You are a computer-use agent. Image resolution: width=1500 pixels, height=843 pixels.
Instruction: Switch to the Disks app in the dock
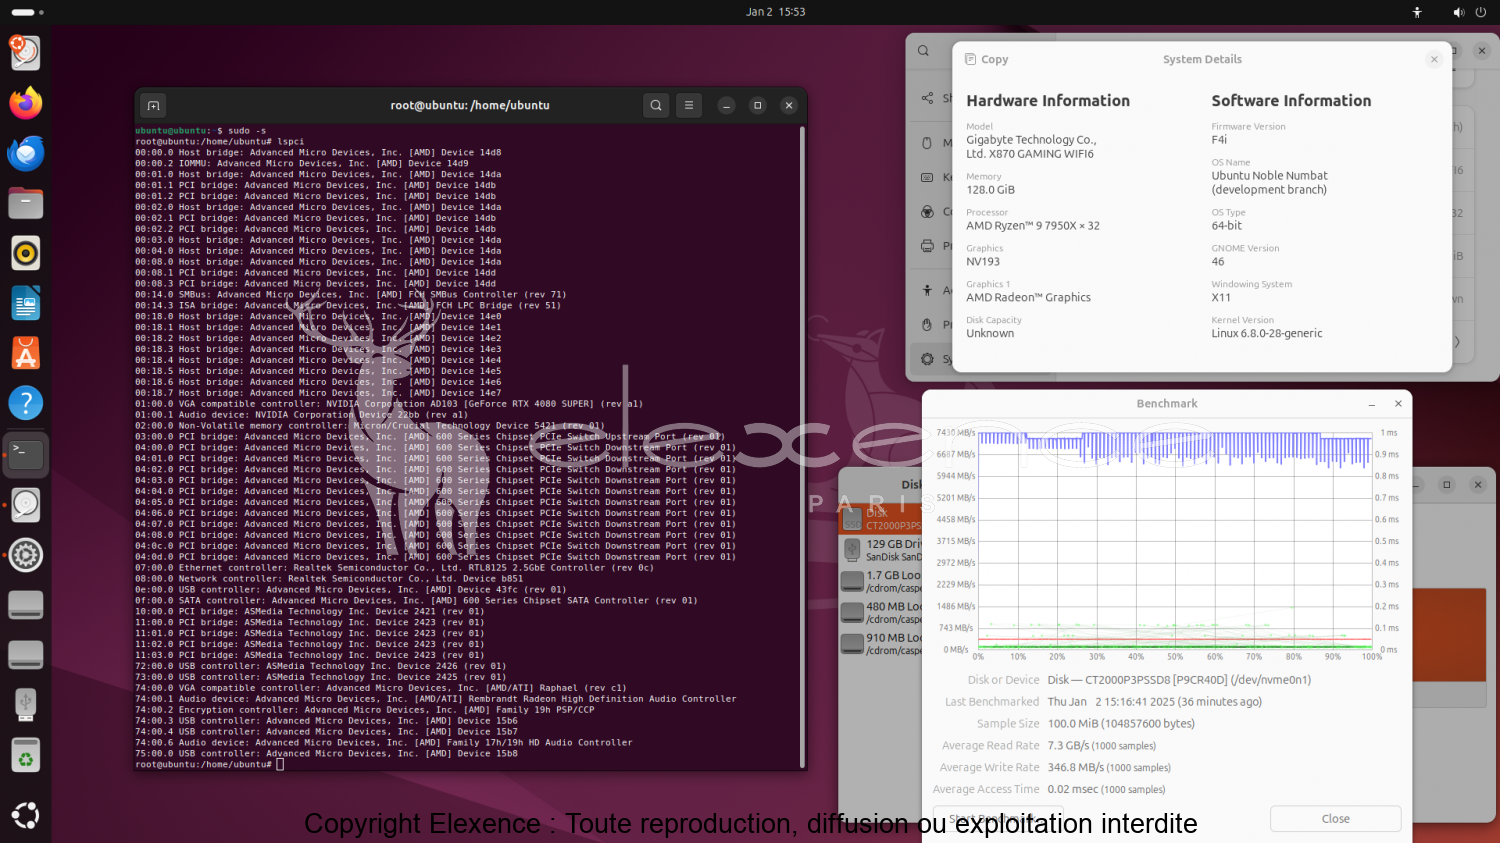[x=25, y=505]
